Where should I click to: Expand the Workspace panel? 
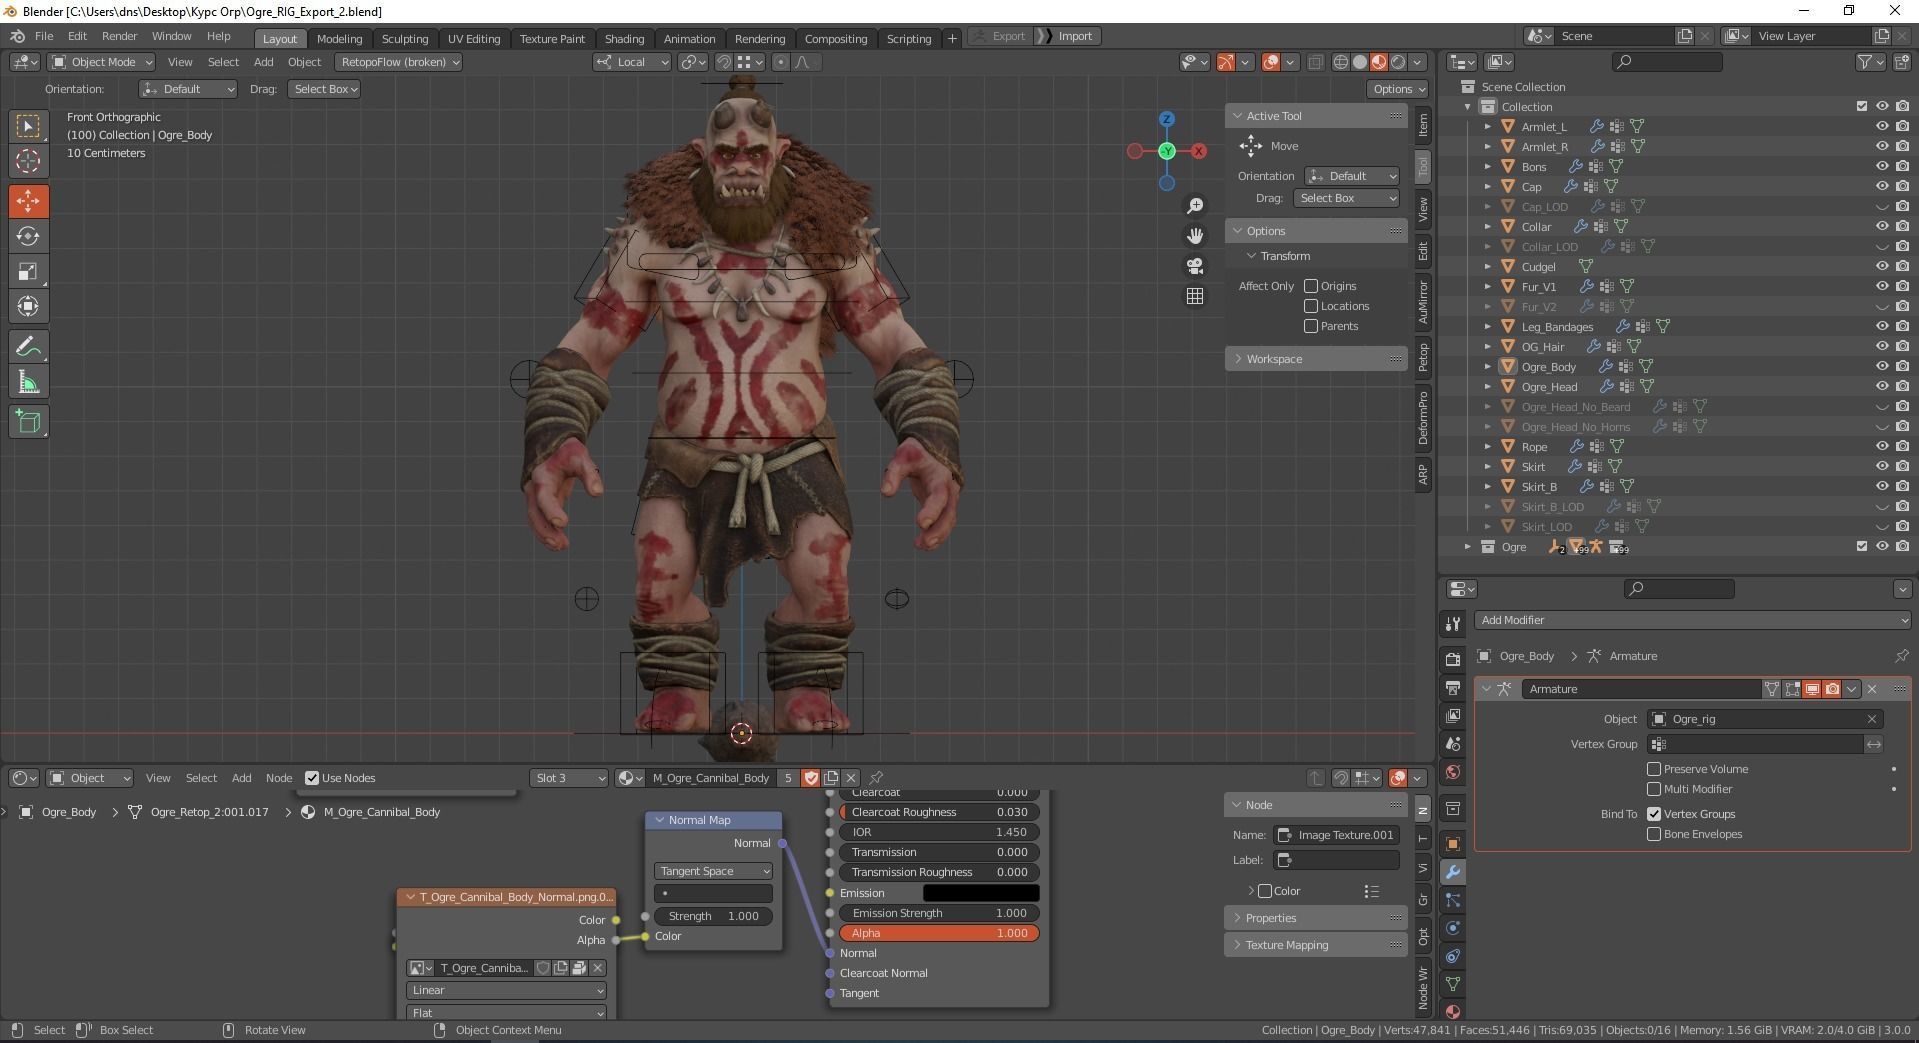coord(1315,359)
